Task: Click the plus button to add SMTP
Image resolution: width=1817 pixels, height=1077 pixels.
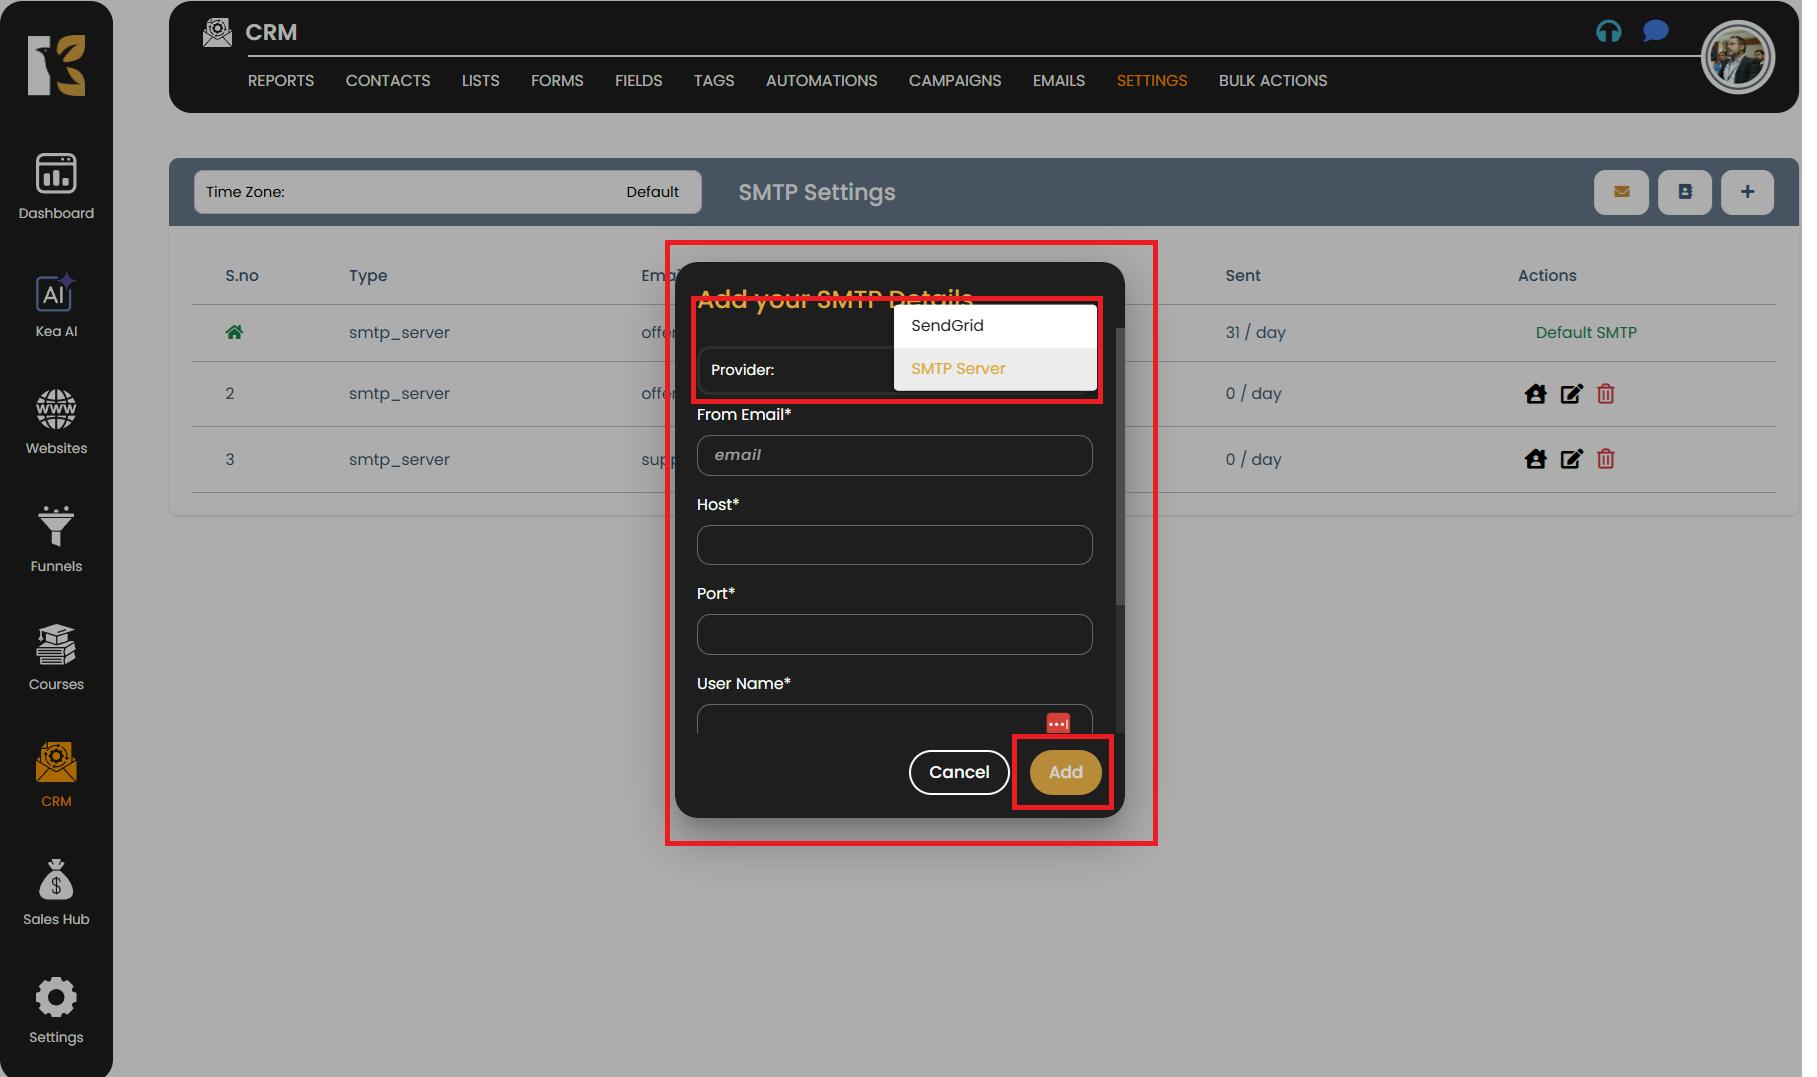Action: pyautogui.click(x=1746, y=192)
